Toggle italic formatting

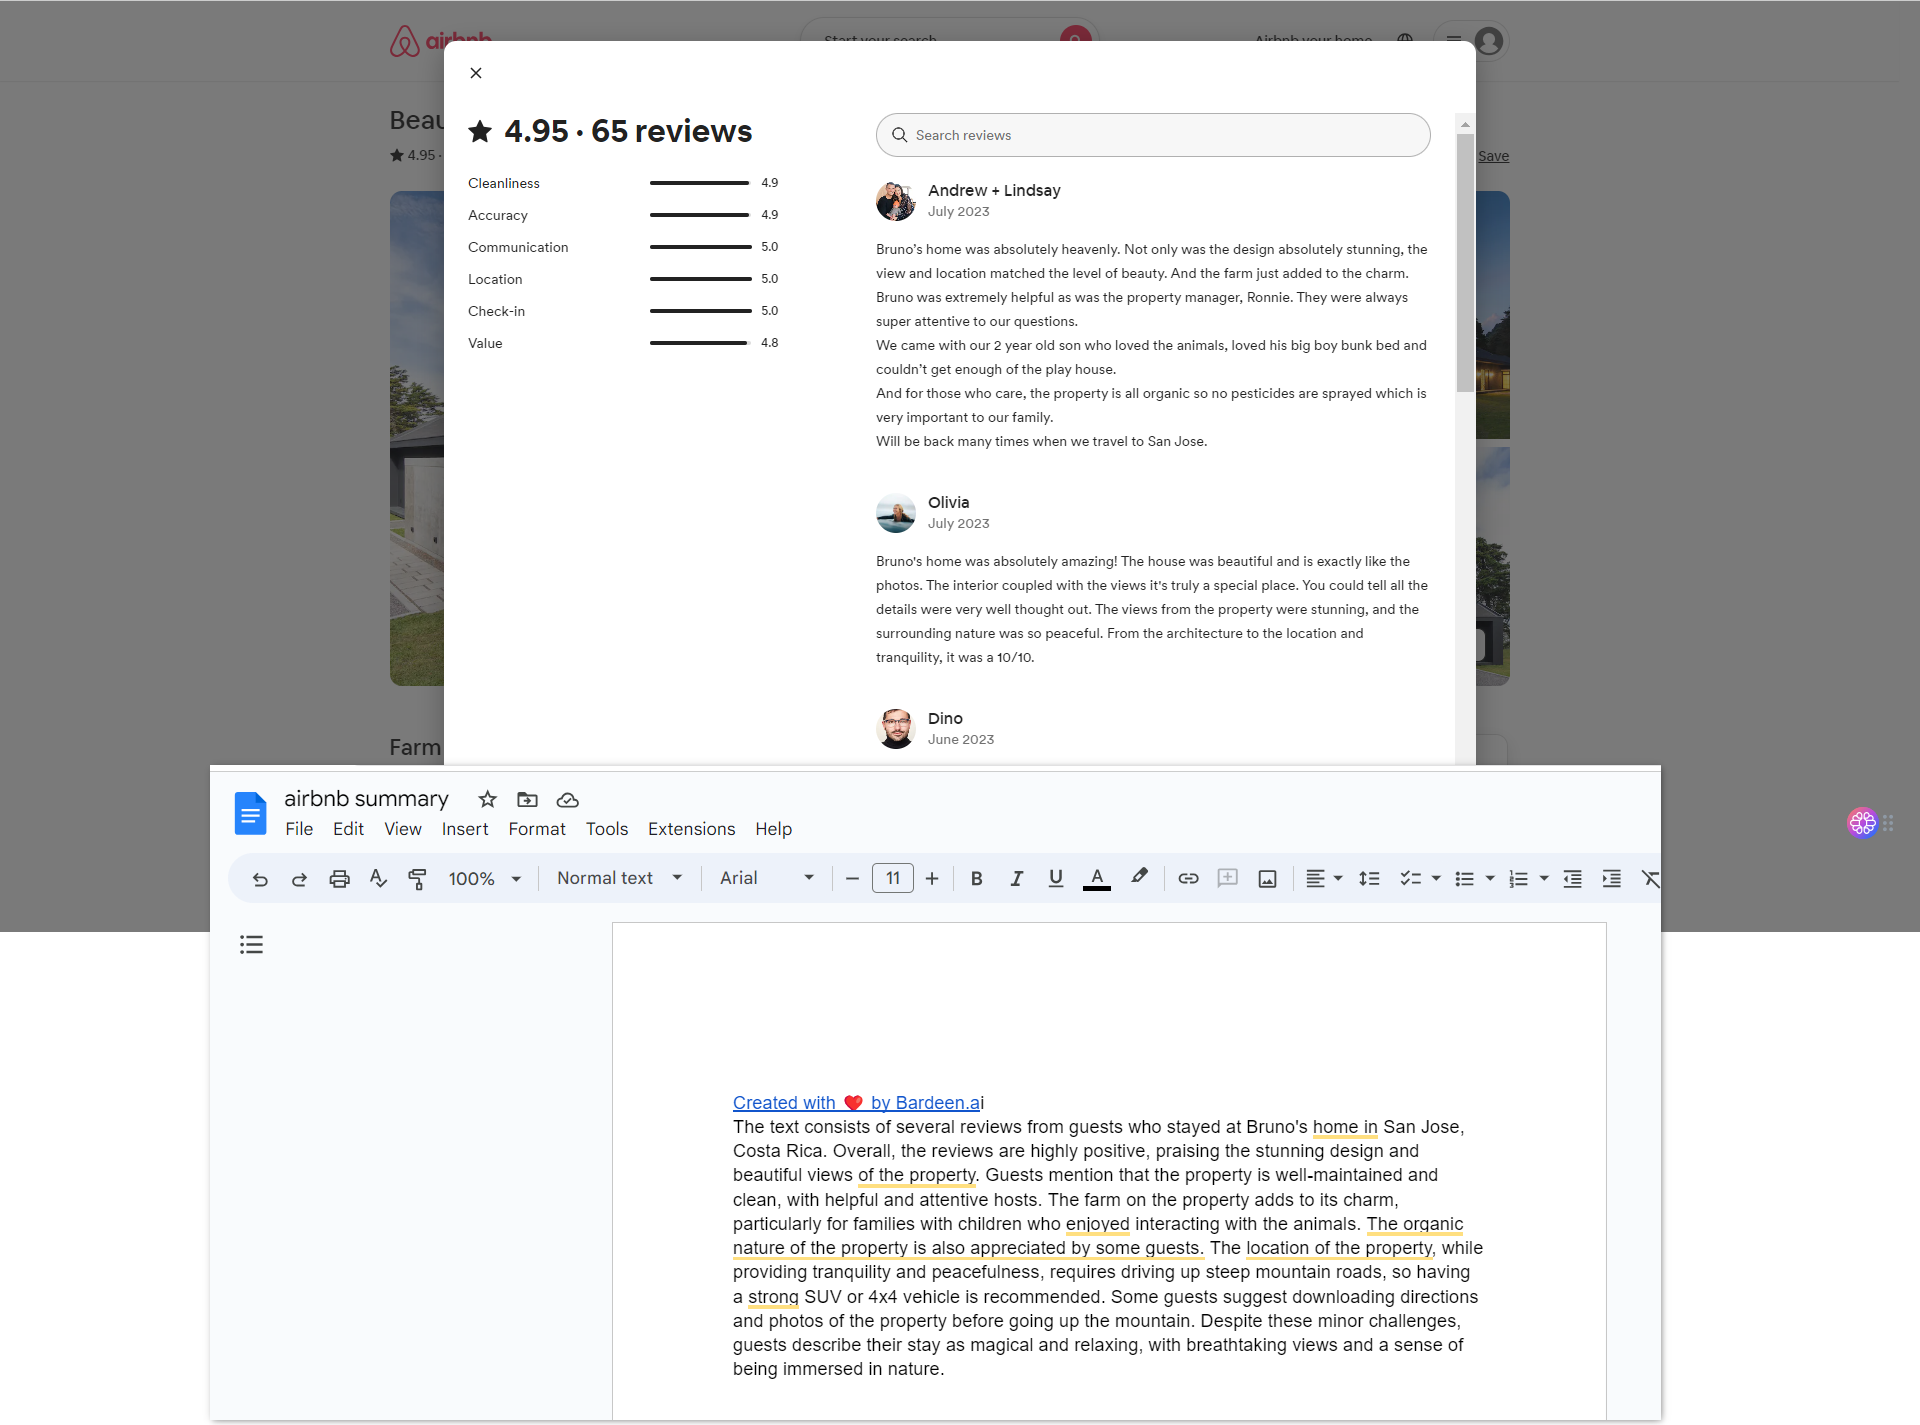click(x=1016, y=879)
